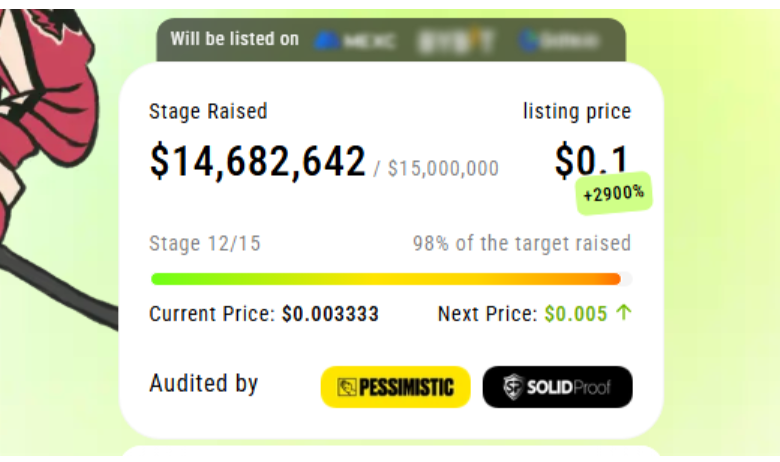The height and width of the screenshot is (462, 780).
Task: Click the Pessimistic audit badge
Action: (x=395, y=387)
